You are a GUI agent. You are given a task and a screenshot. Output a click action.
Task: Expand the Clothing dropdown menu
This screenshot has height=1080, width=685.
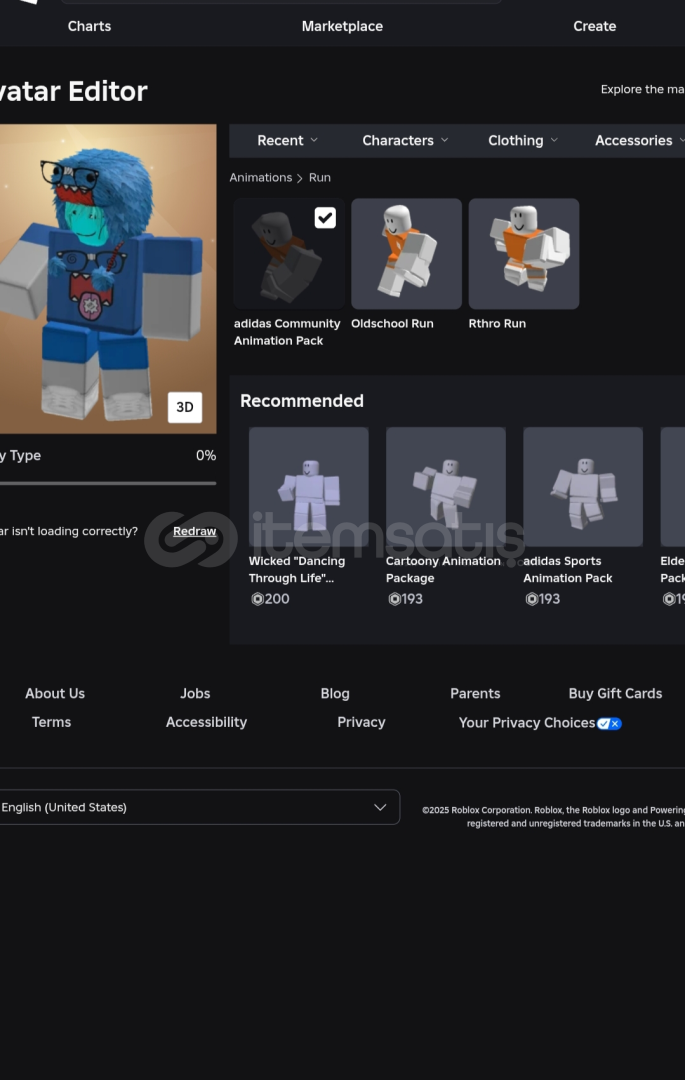[522, 141]
